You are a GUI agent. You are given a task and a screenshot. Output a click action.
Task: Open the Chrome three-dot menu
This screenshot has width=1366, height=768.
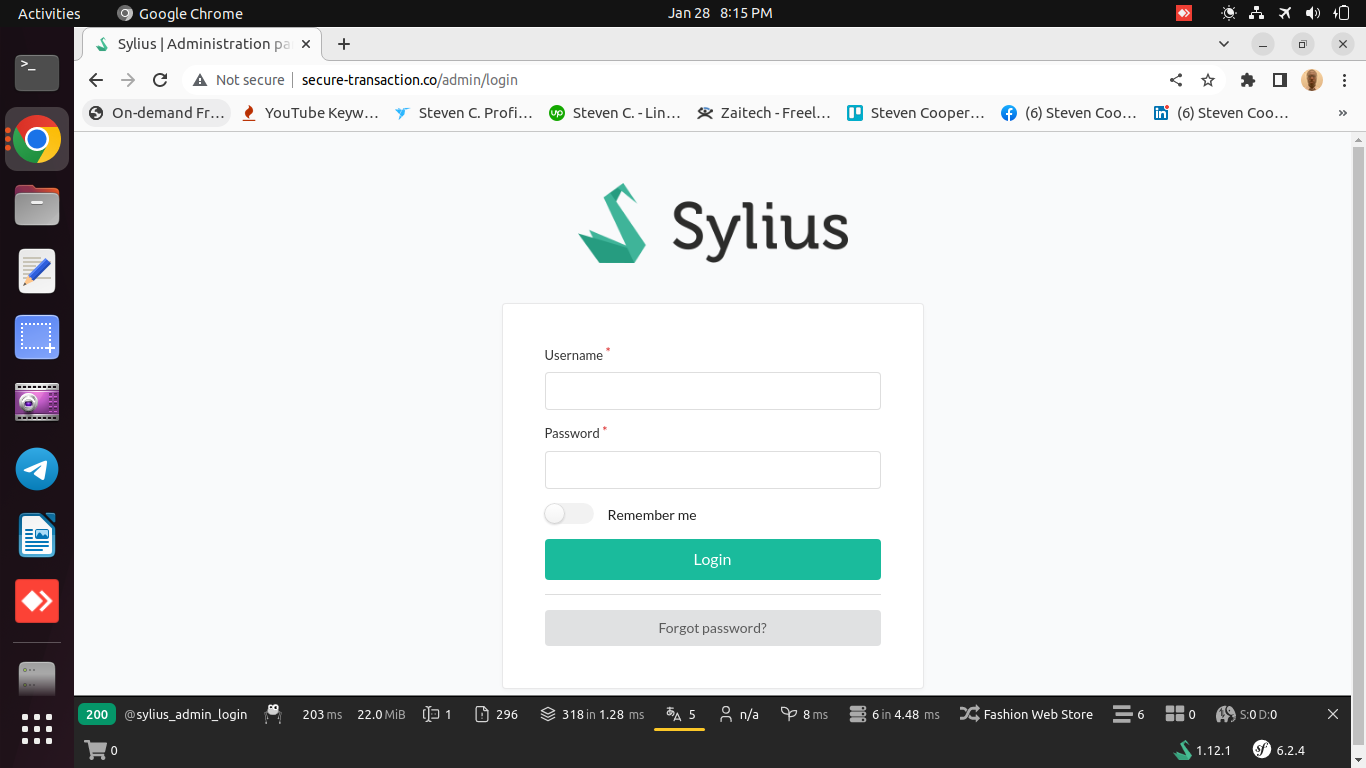pyautogui.click(x=1343, y=80)
